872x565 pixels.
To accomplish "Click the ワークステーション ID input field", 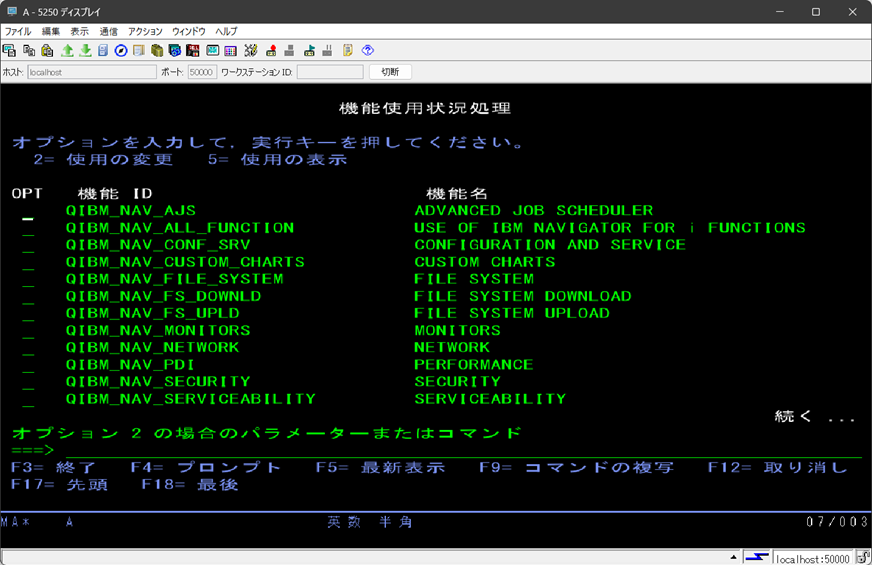I will pyautogui.click(x=330, y=72).
